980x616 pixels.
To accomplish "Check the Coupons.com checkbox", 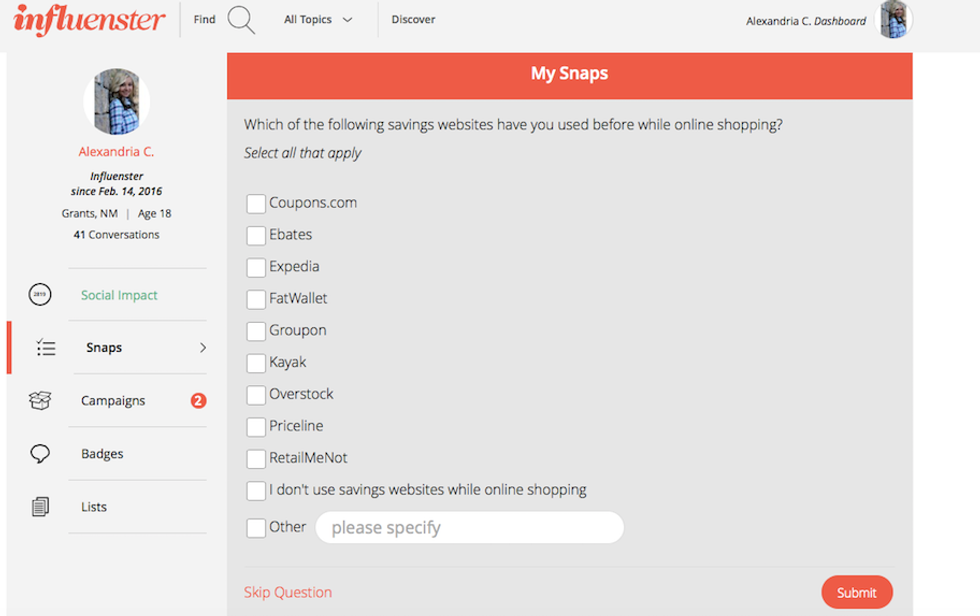I will (256, 204).
